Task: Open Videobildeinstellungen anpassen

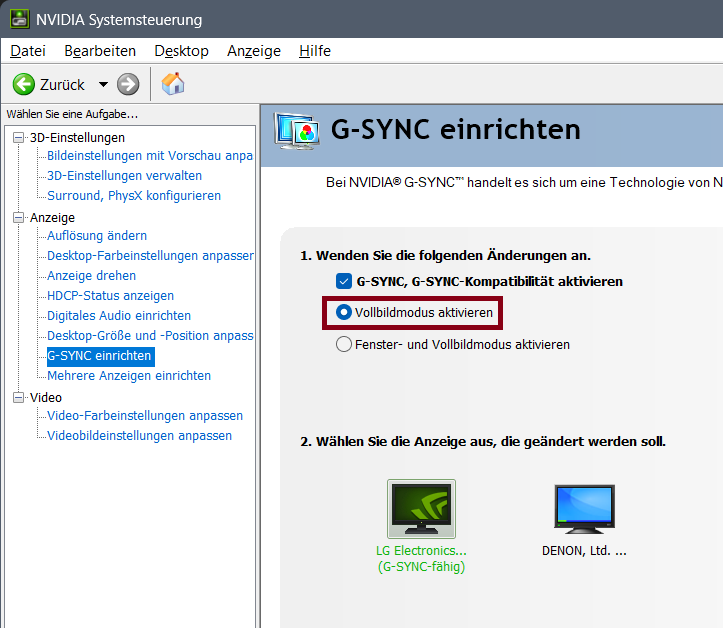Action: click(x=139, y=436)
